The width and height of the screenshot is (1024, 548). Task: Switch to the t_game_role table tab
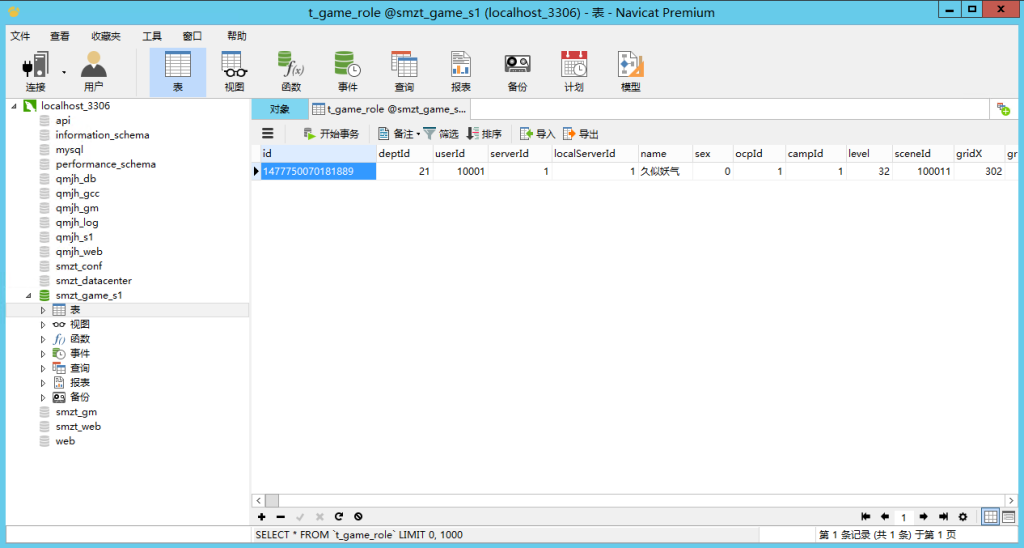pos(390,109)
